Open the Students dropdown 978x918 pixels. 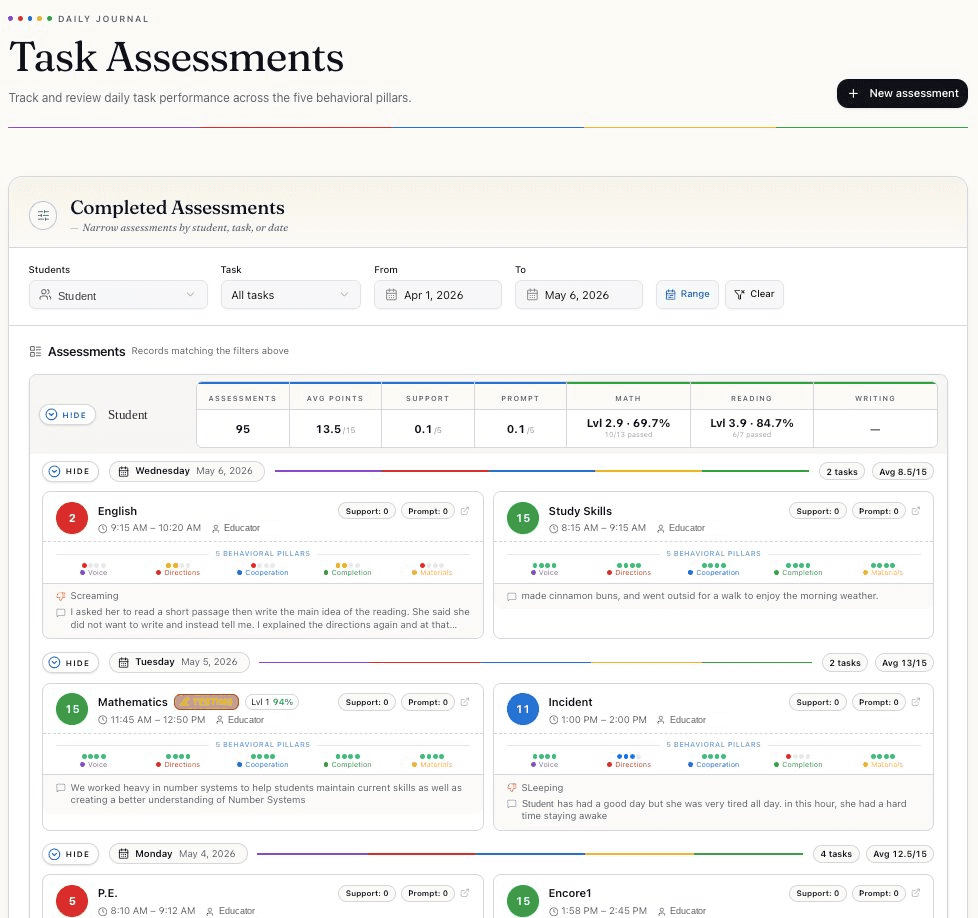pyautogui.click(x=118, y=295)
